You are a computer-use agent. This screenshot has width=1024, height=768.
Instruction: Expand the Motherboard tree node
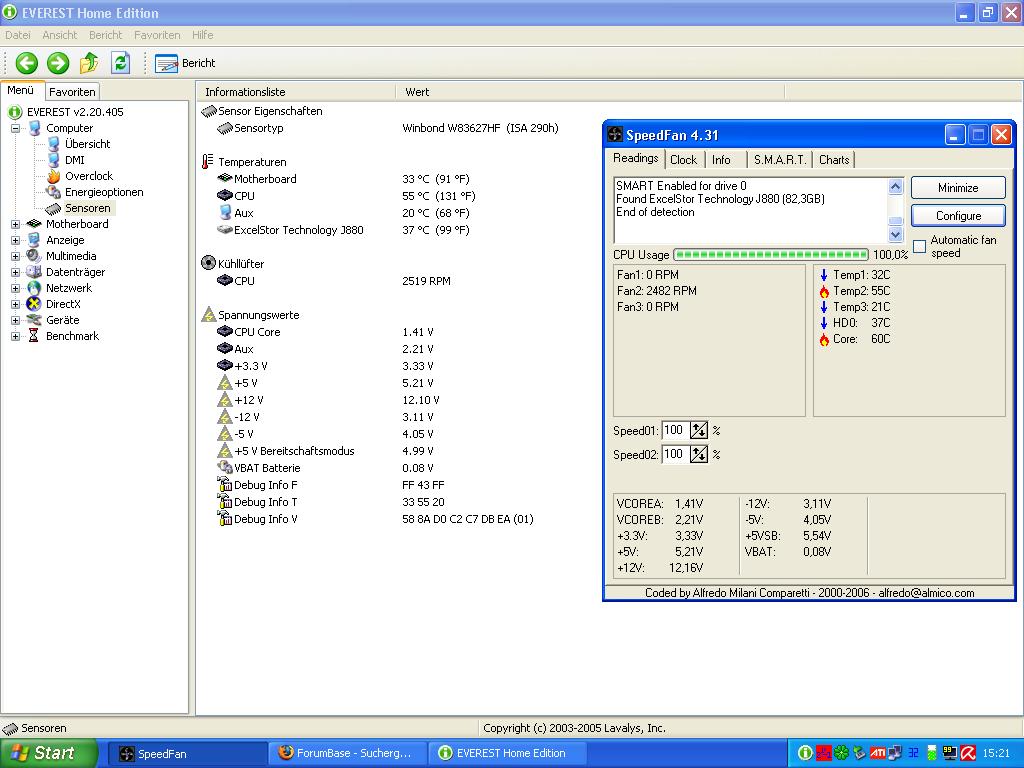click(15, 225)
